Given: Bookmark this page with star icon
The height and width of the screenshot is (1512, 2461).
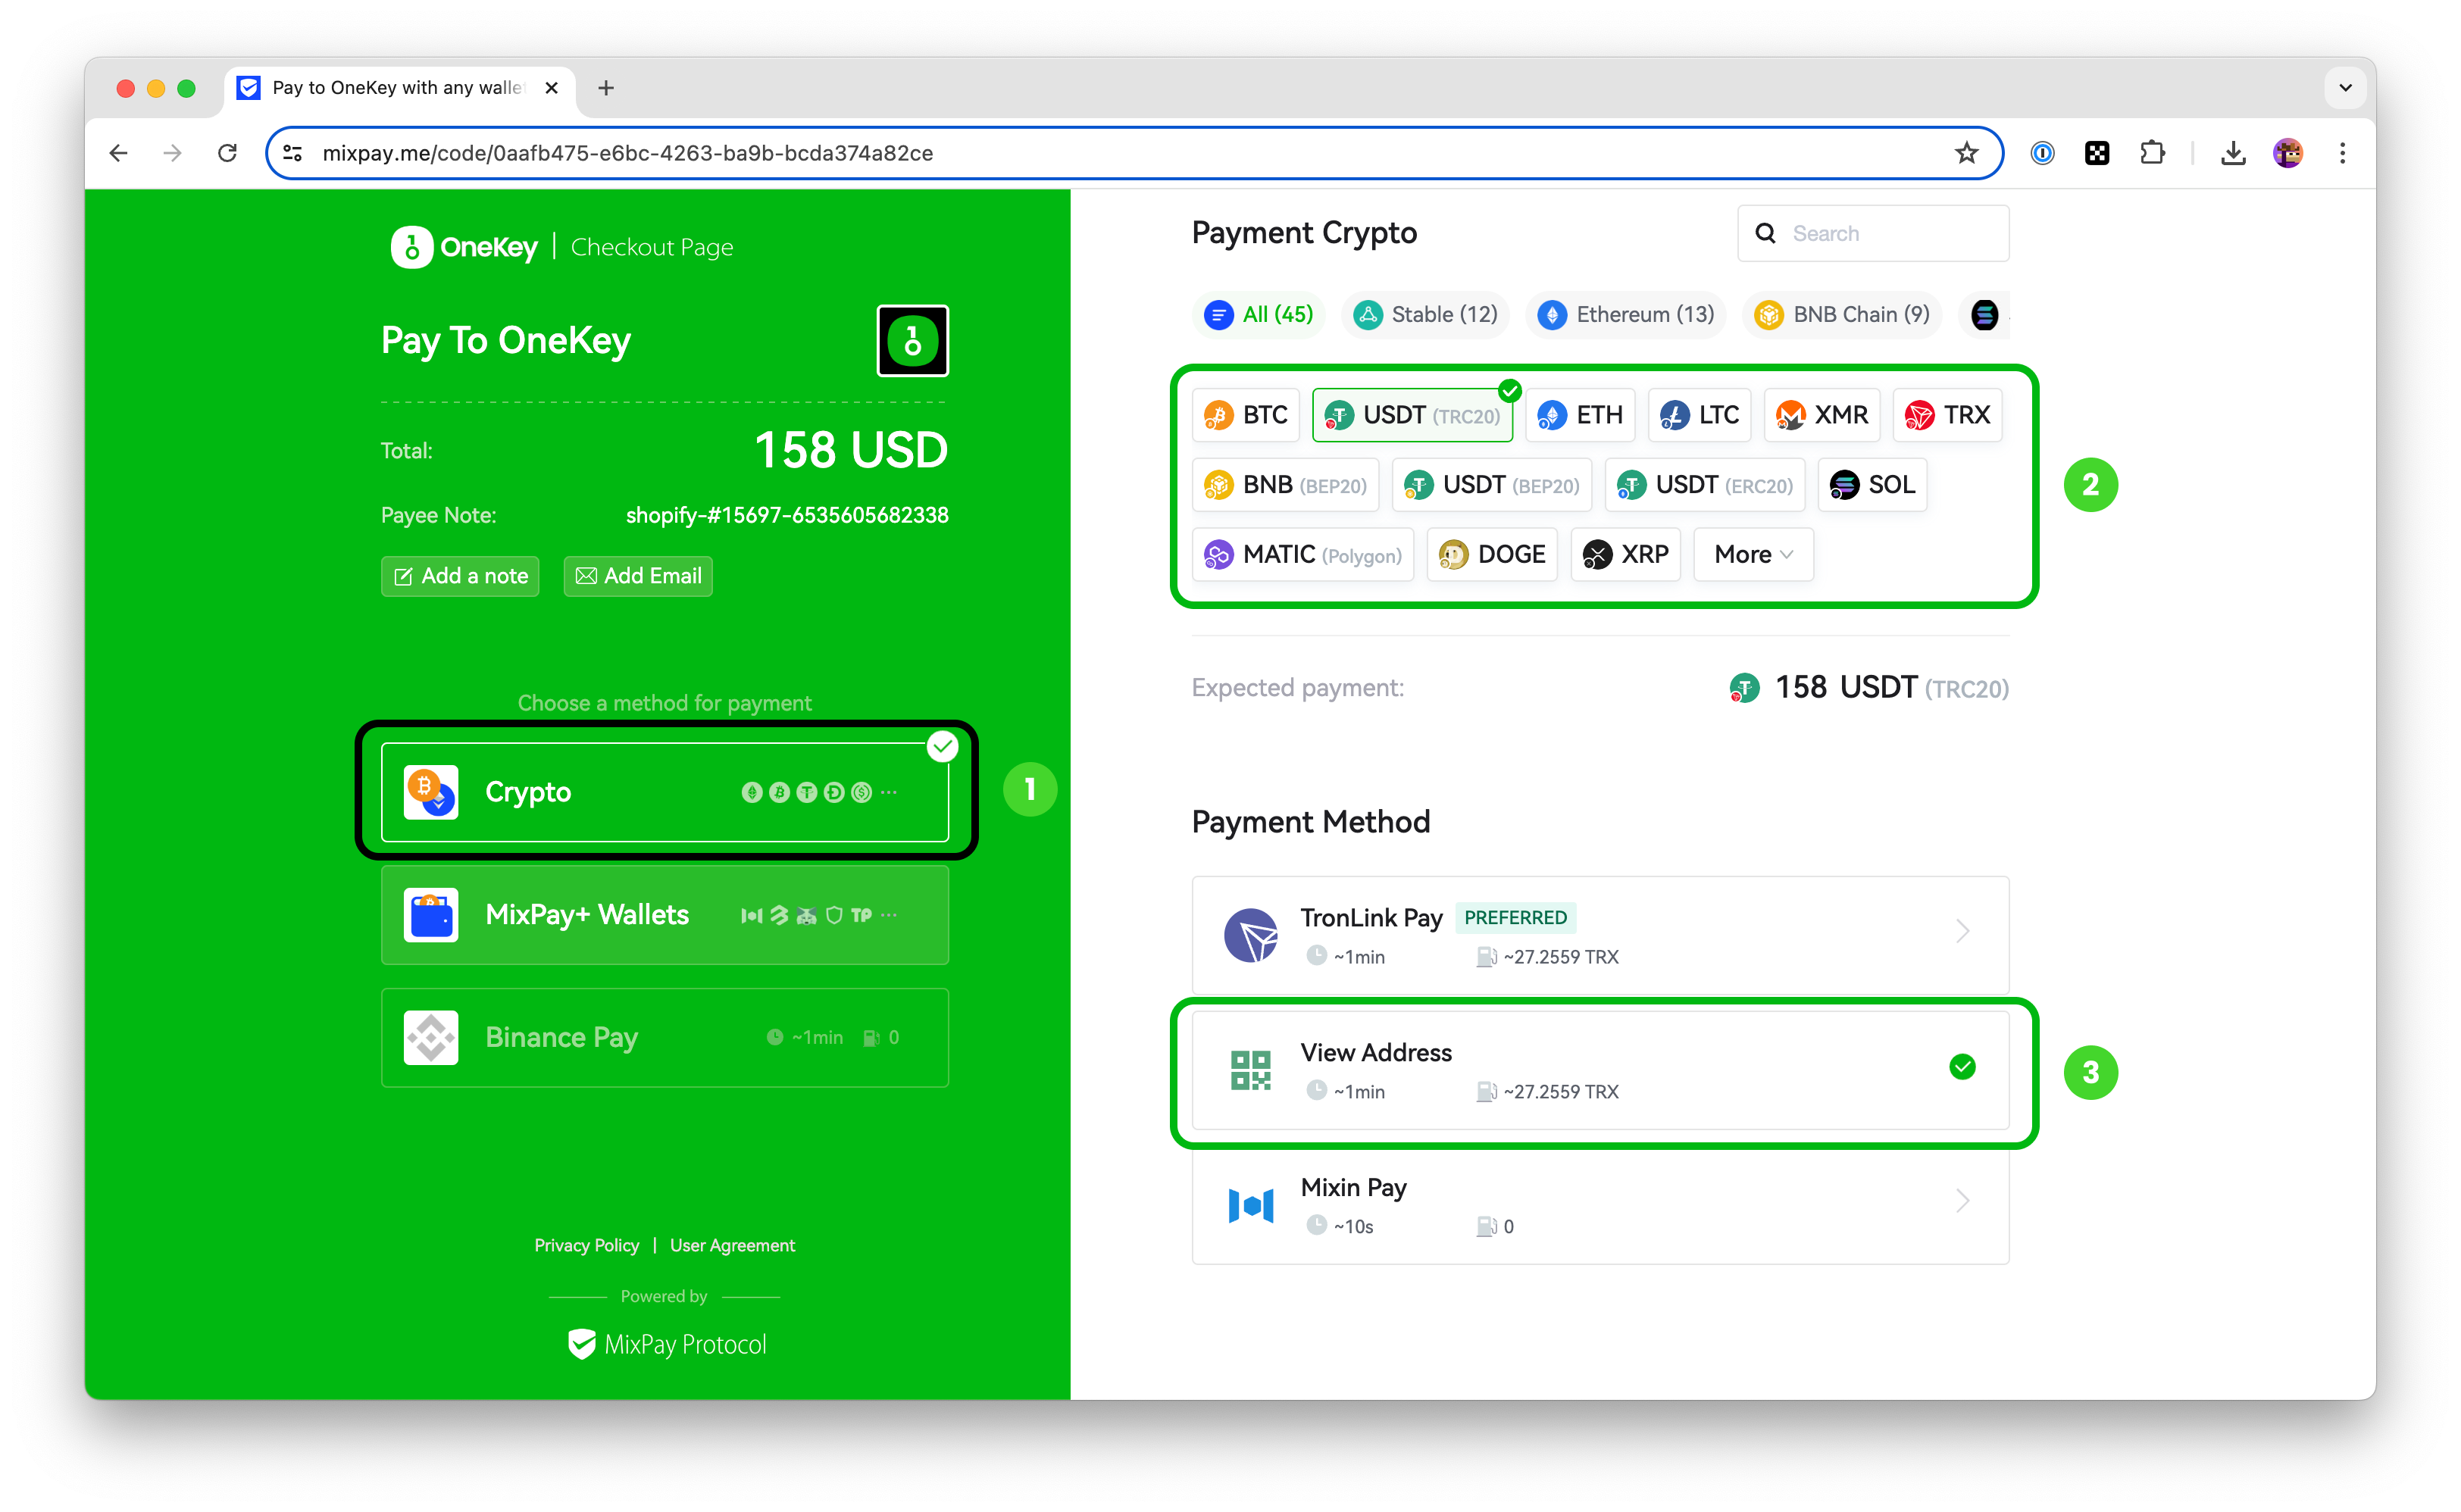Looking at the screenshot, I should click(1967, 153).
